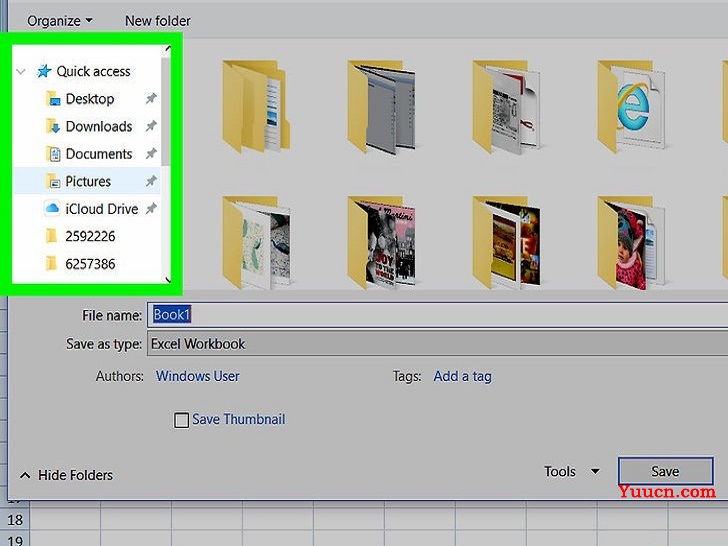
Task: Select the folder thumbnail with orange framed pictures
Action: click(507, 242)
